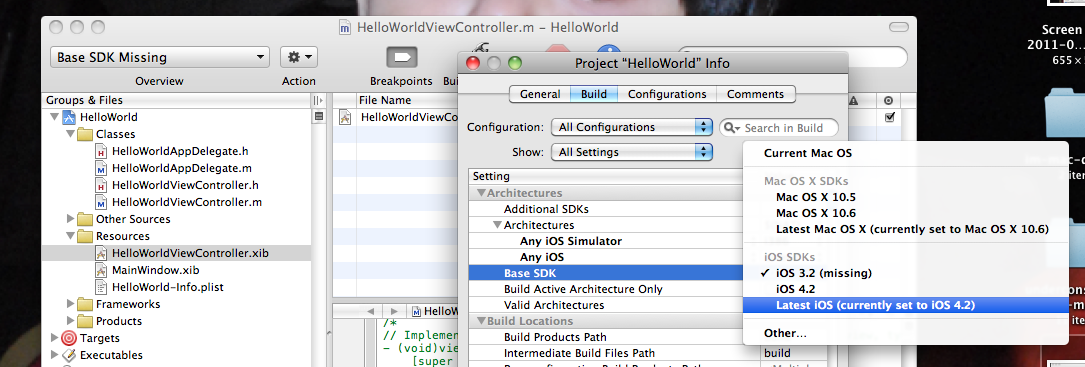
Task: Click the Resources folder icon
Action: 84,236
